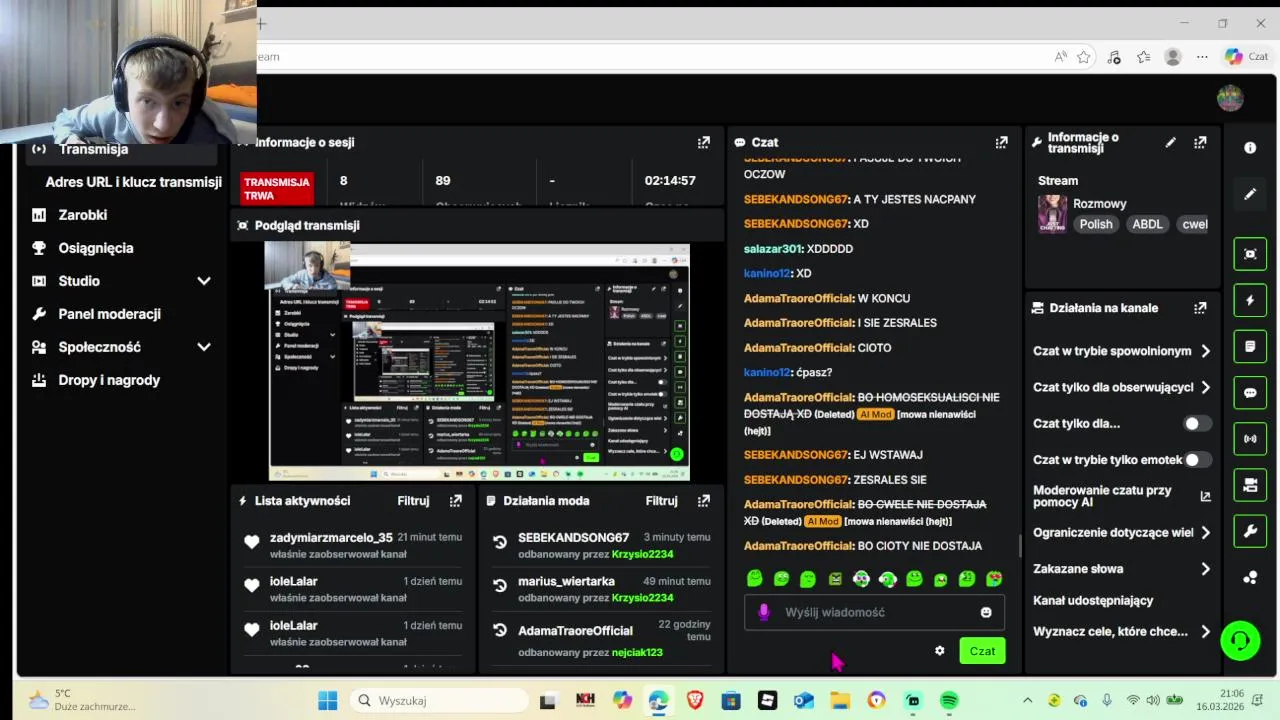Screen dimensions: 1280x720
Task: Pop out the Czat panel
Action: (x=1001, y=142)
